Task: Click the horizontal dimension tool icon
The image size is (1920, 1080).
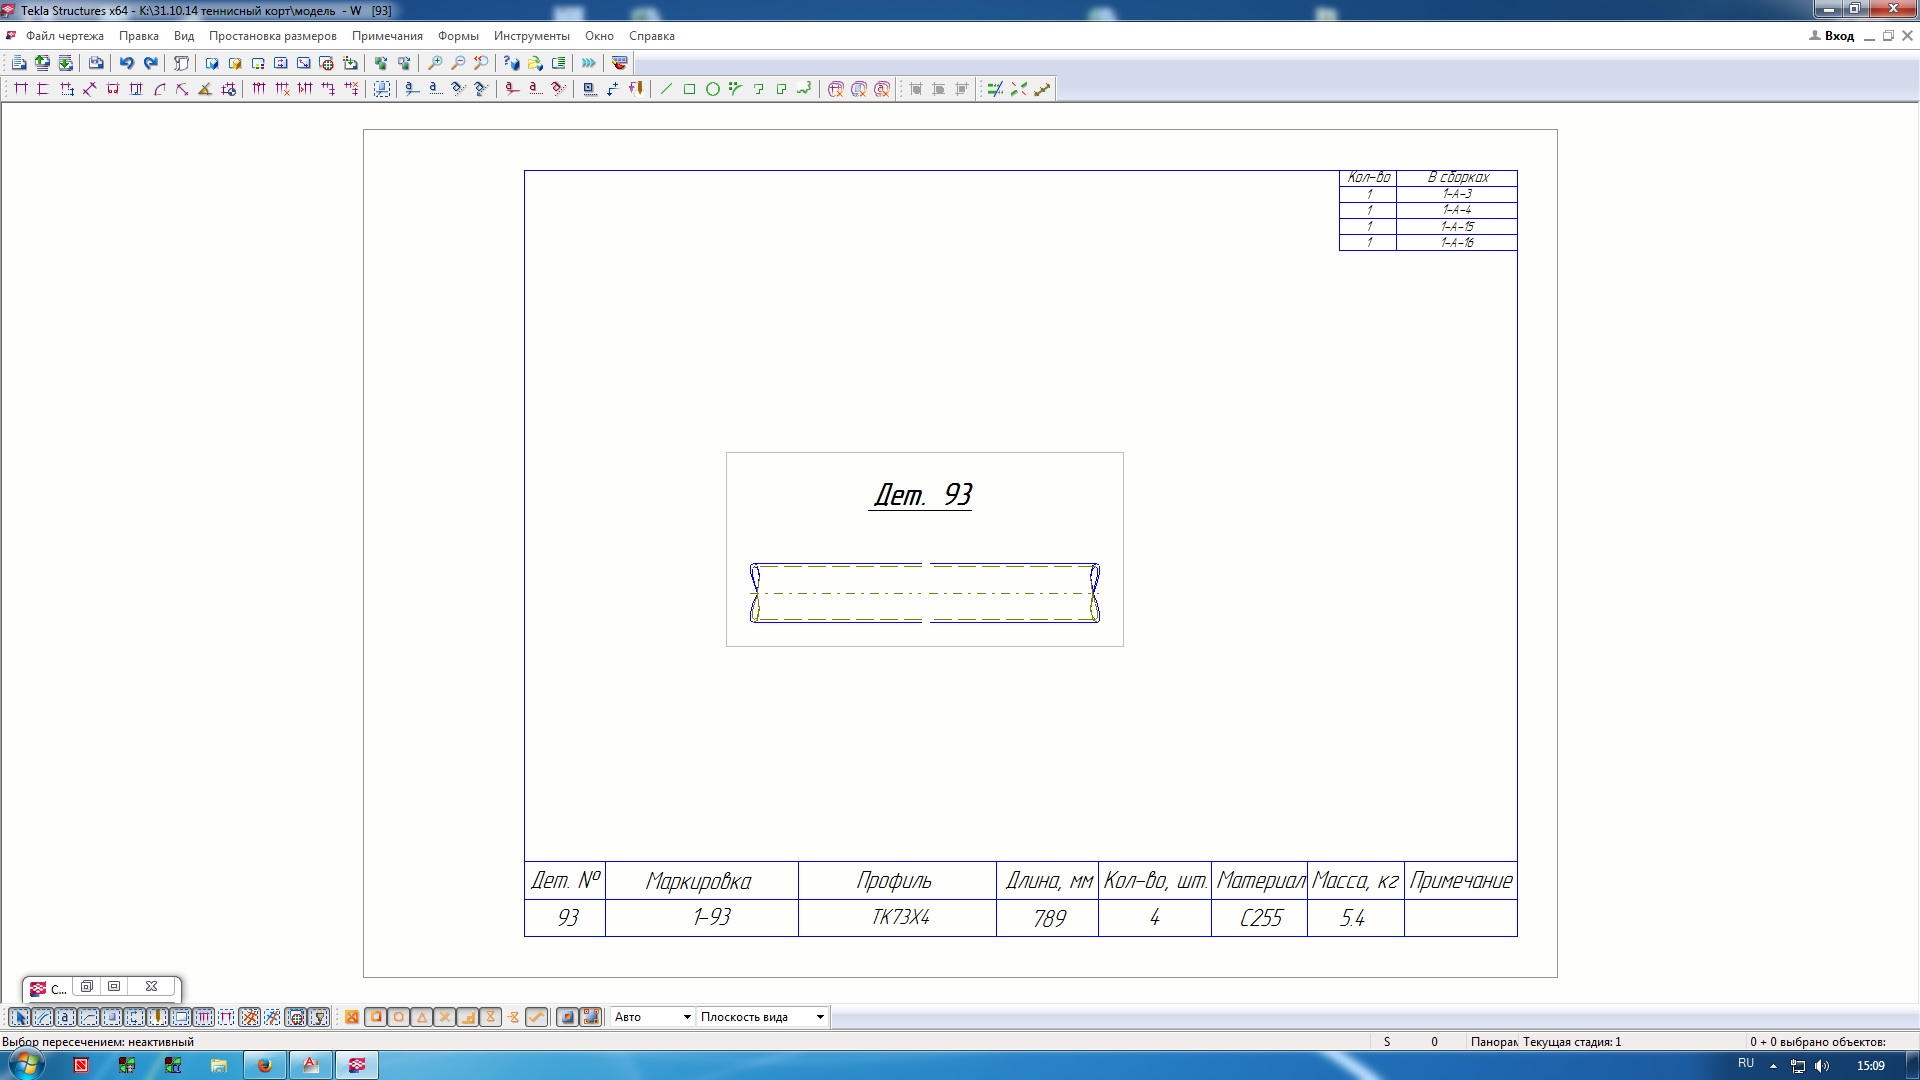Action: coord(20,89)
